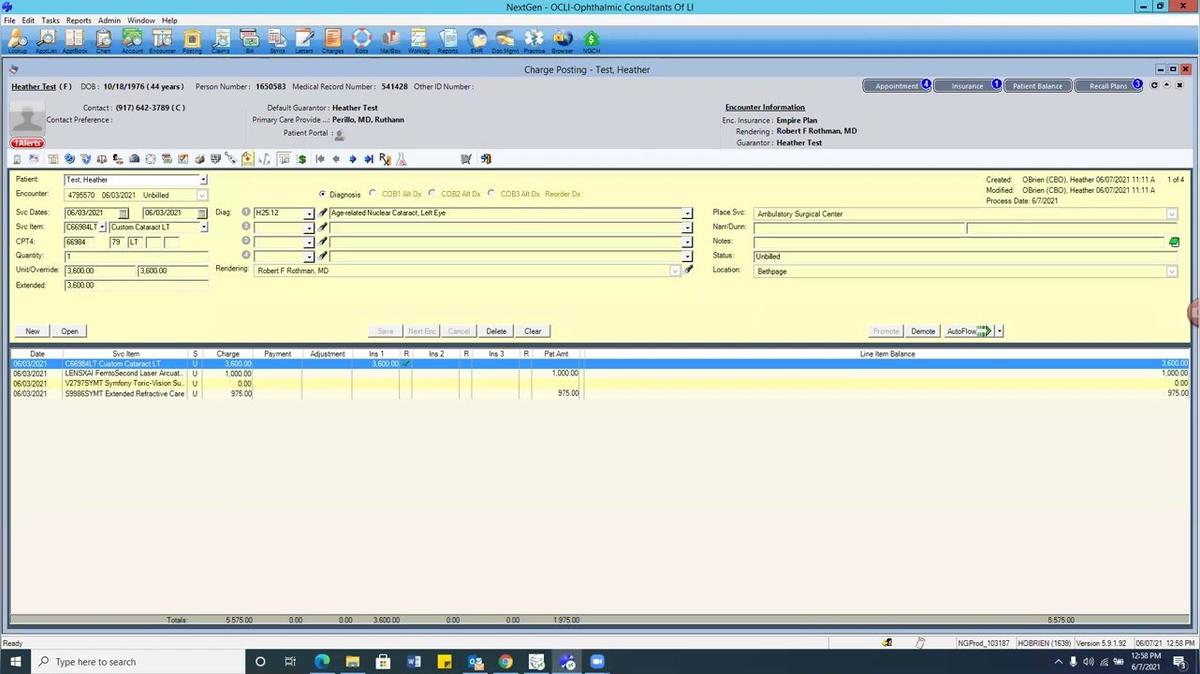Viewport: 1200px width, 674px height.
Task: Click the New button
Action: [31, 331]
